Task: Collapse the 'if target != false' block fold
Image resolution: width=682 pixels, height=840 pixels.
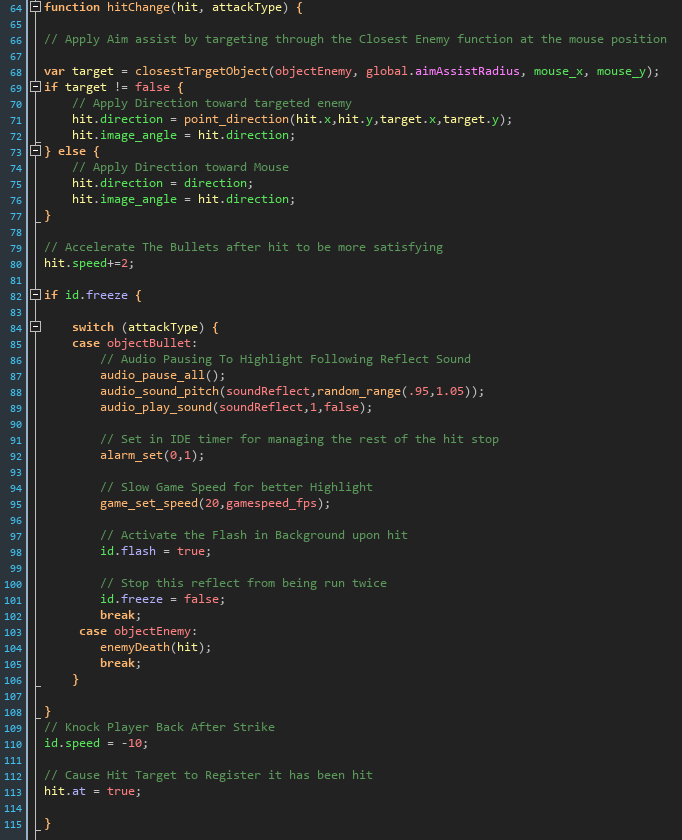Action: [x=35, y=87]
